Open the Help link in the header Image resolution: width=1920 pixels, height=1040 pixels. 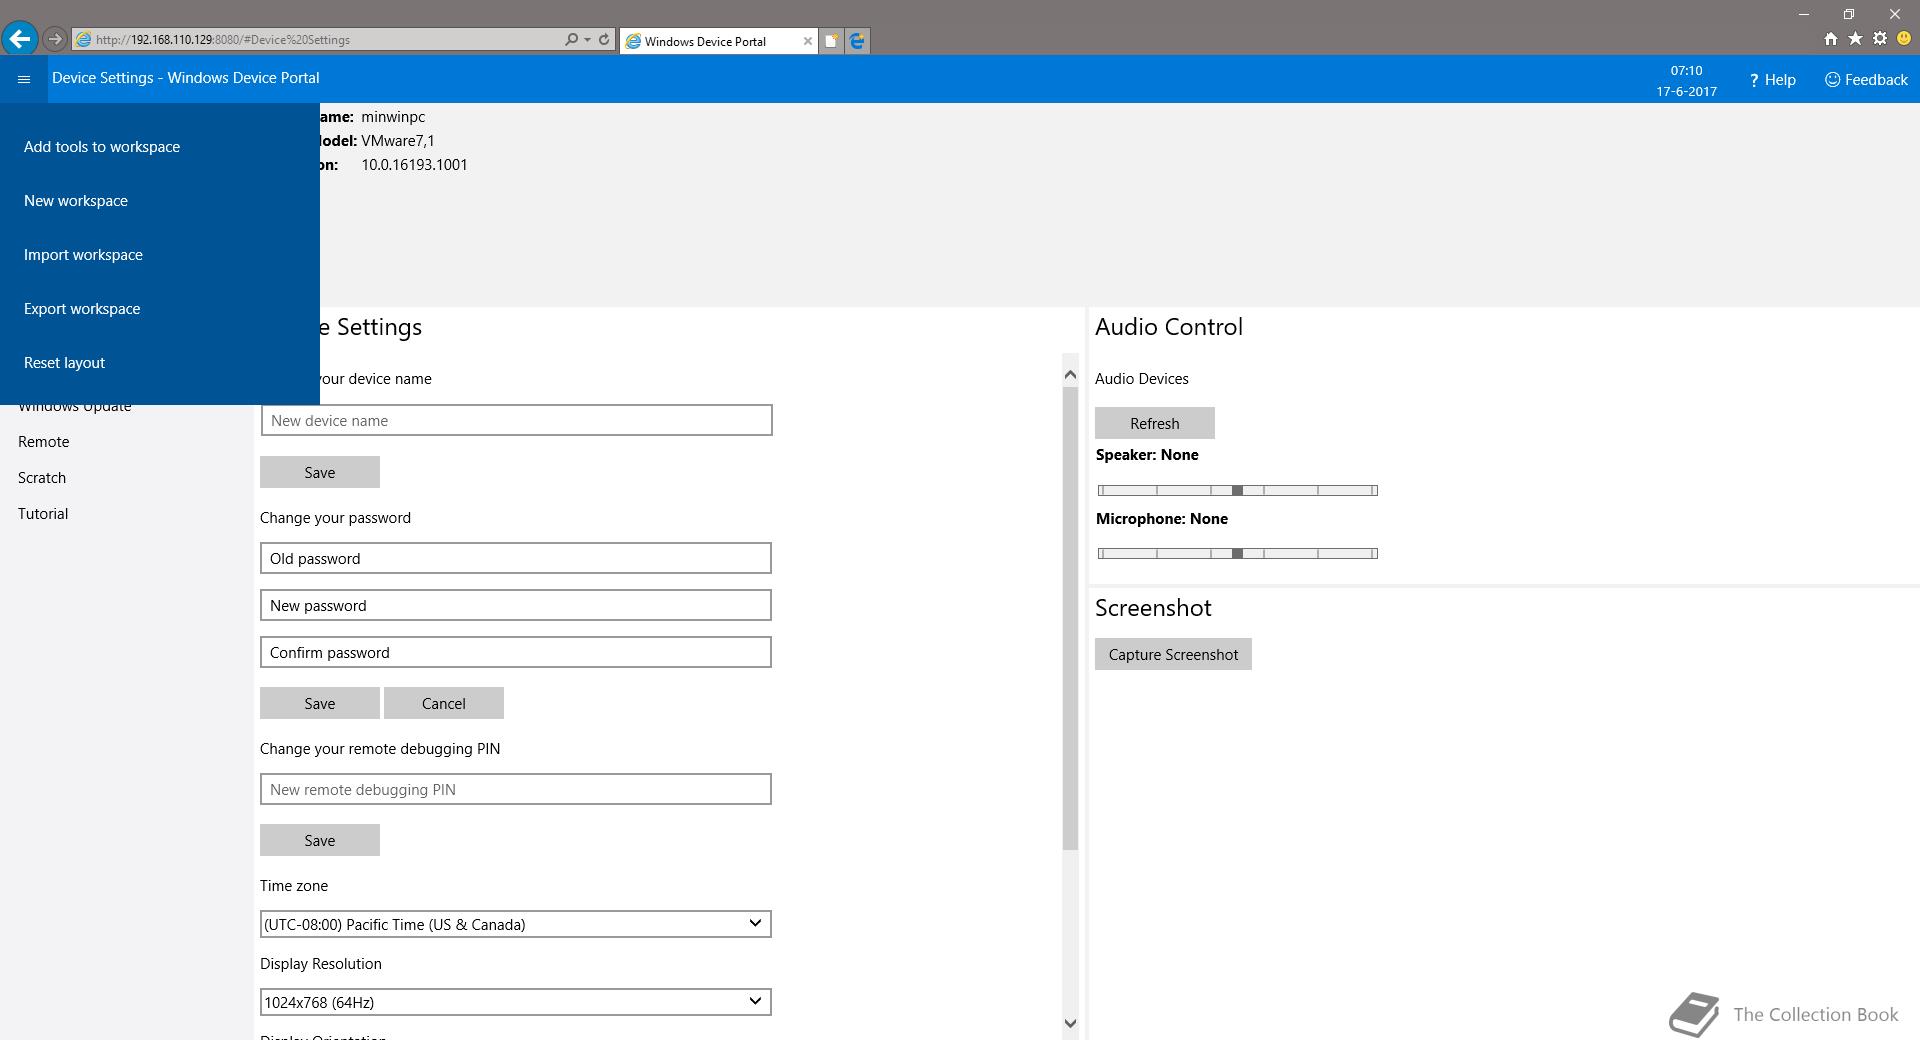click(1772, 80)
